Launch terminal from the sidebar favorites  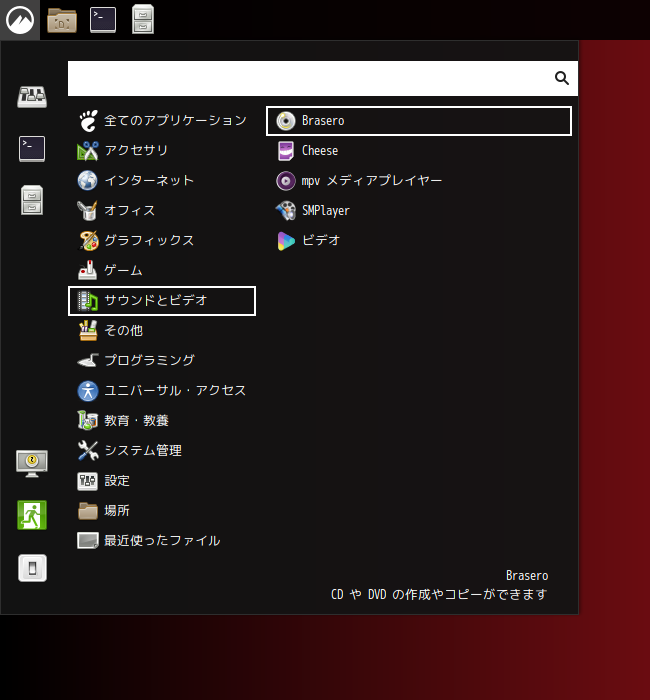32,149
